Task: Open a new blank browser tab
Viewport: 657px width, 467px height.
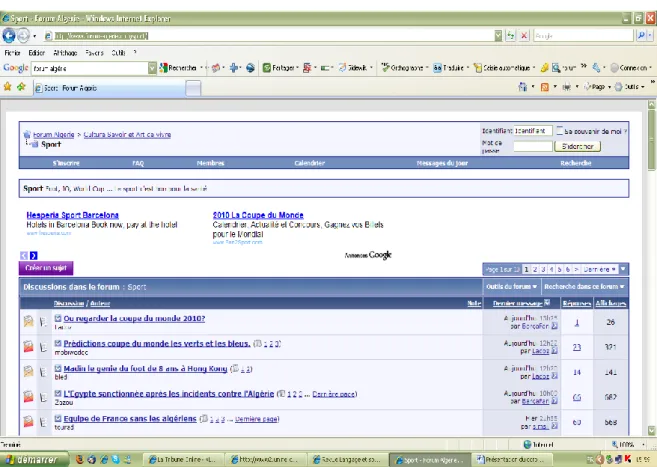Action: click(193, 88)
